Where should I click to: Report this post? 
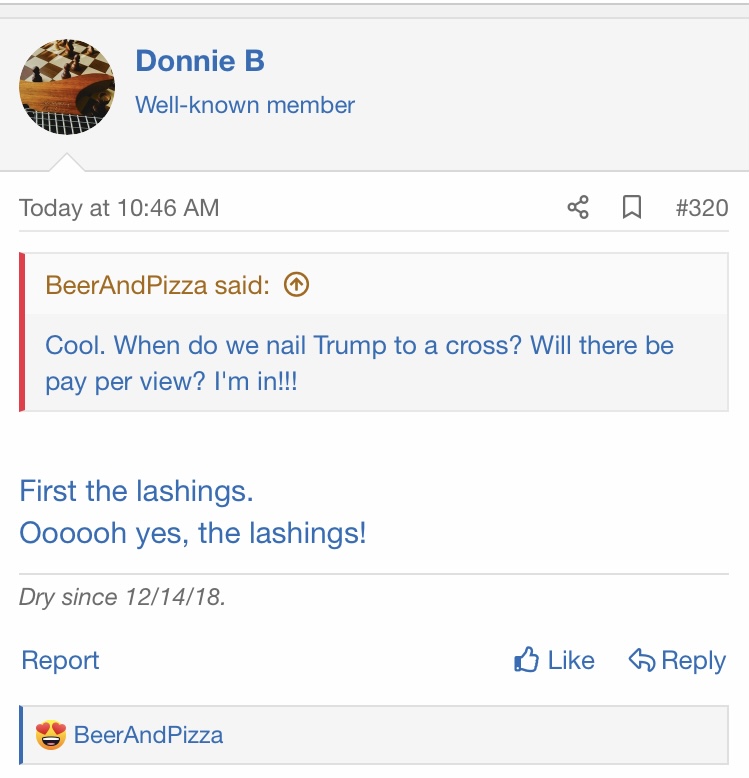coord(60,660)
